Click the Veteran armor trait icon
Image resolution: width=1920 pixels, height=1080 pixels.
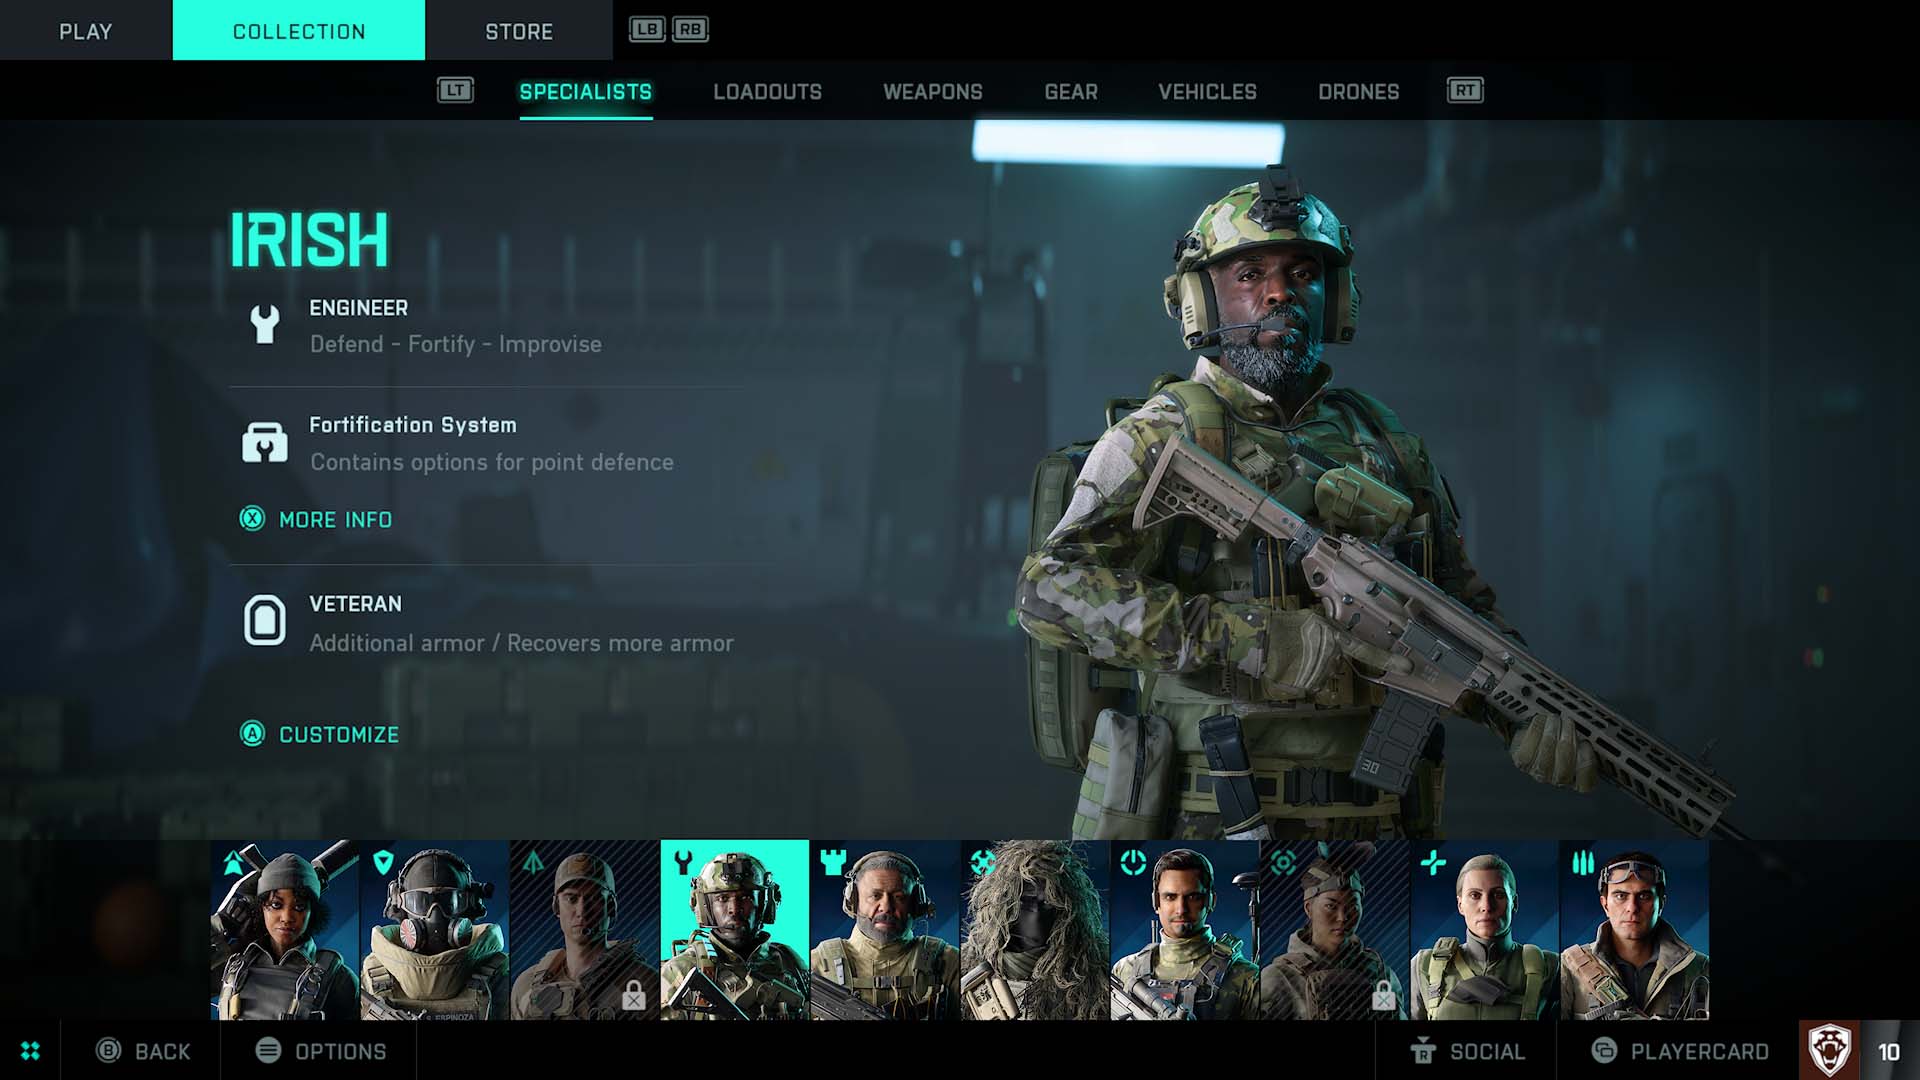(x=264, y=620)
